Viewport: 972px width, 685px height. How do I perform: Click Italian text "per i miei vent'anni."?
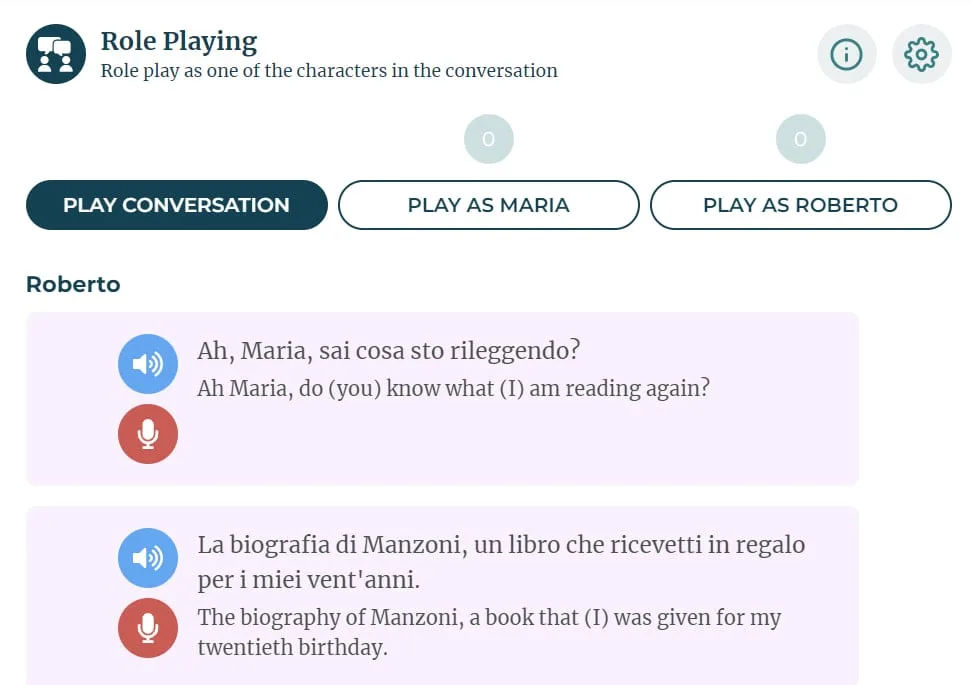309,580
